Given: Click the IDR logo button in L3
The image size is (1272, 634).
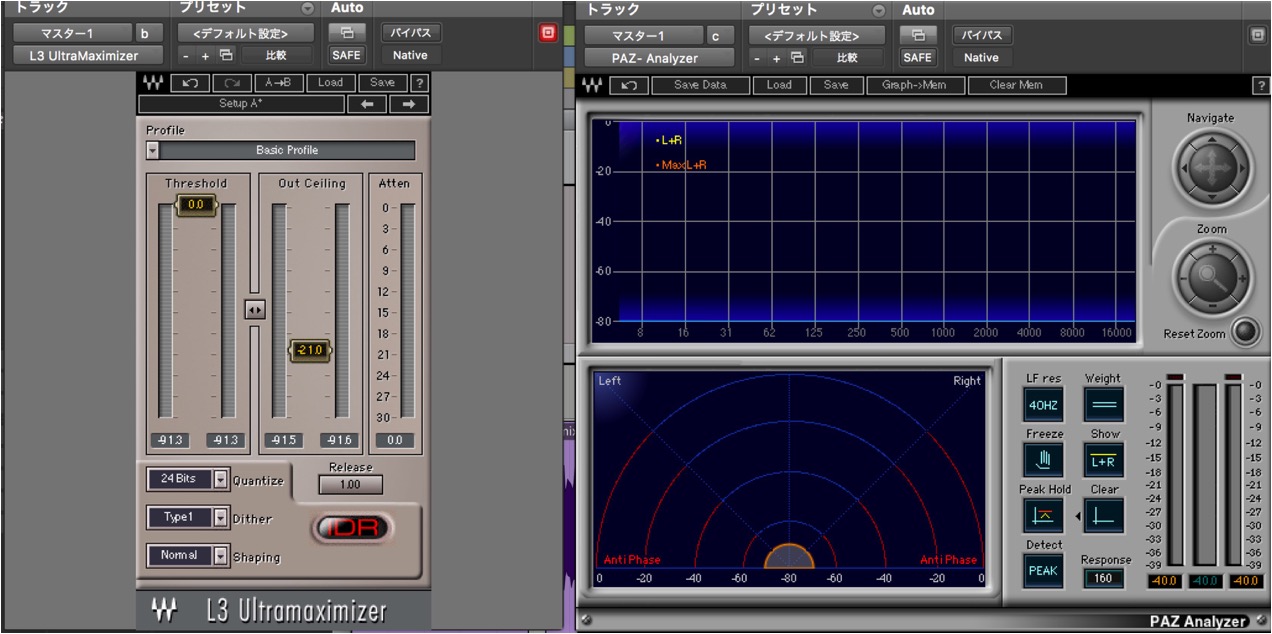Looking at the screenshot, I should pos(355,527).
